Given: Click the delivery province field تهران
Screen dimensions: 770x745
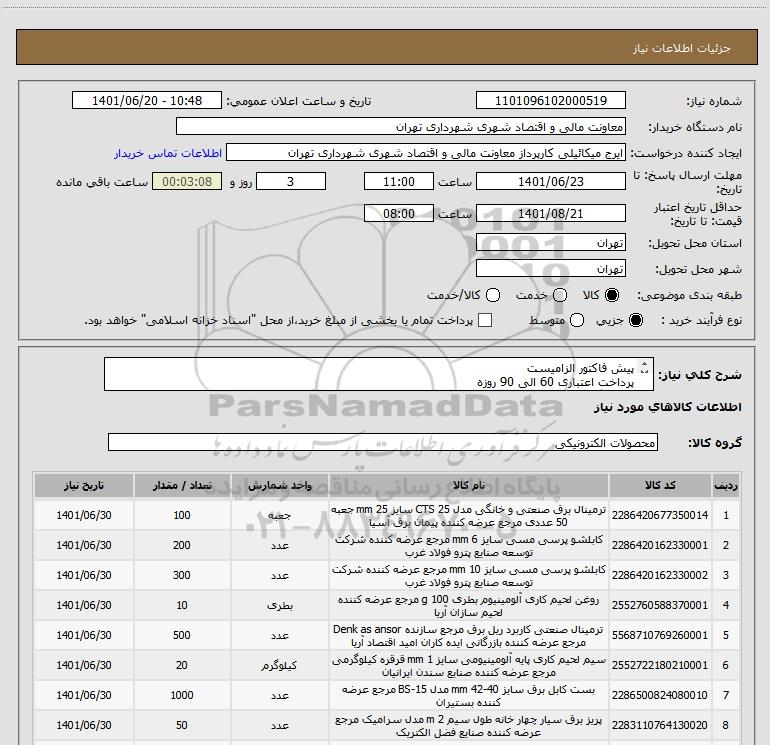Looking at the screenshot, I should (550, 243).
